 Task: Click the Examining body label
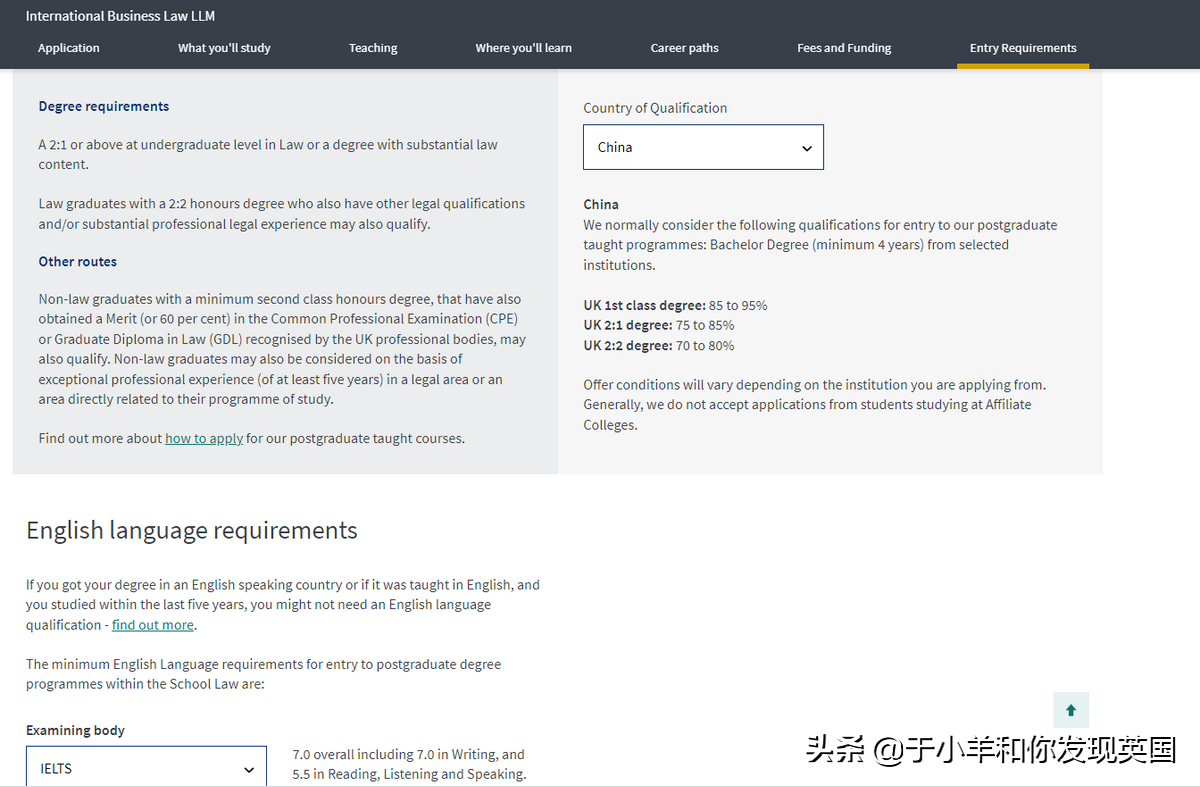(x=75, y=730)
